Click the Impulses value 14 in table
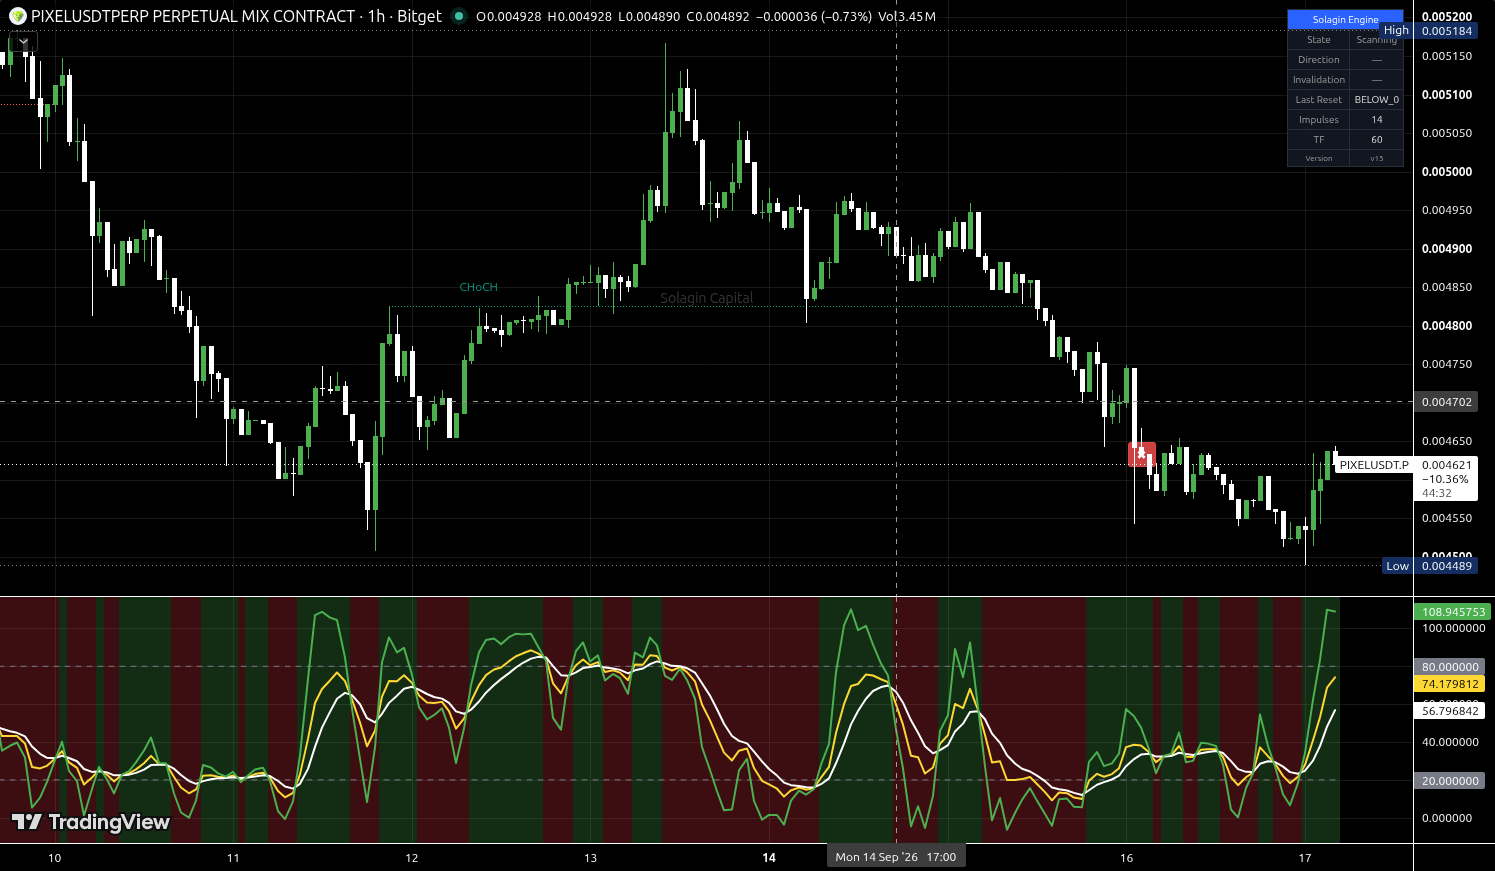The height and width of the screenshot is (871, 1495). [x=1376, y=120]
